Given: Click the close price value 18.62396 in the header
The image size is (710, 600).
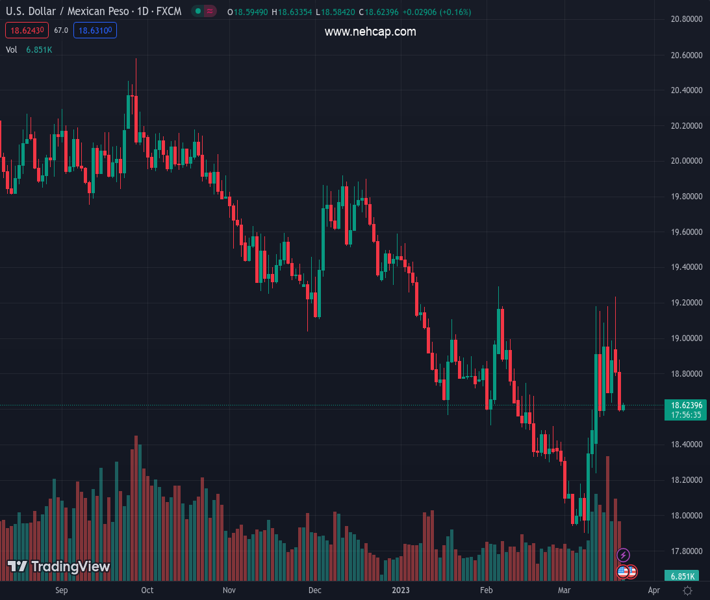Looking at the screenshot, I should 382,12.
